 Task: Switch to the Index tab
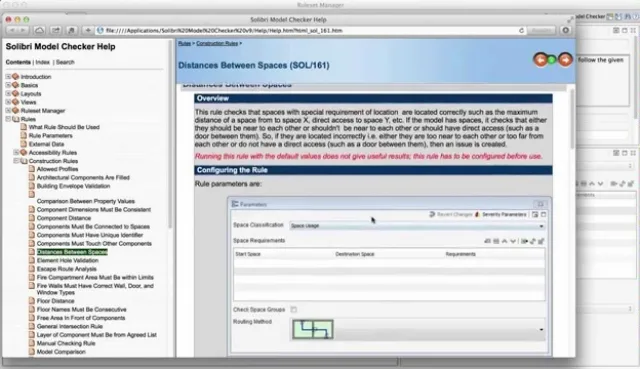pyautogui.click(x=42, y=62)
